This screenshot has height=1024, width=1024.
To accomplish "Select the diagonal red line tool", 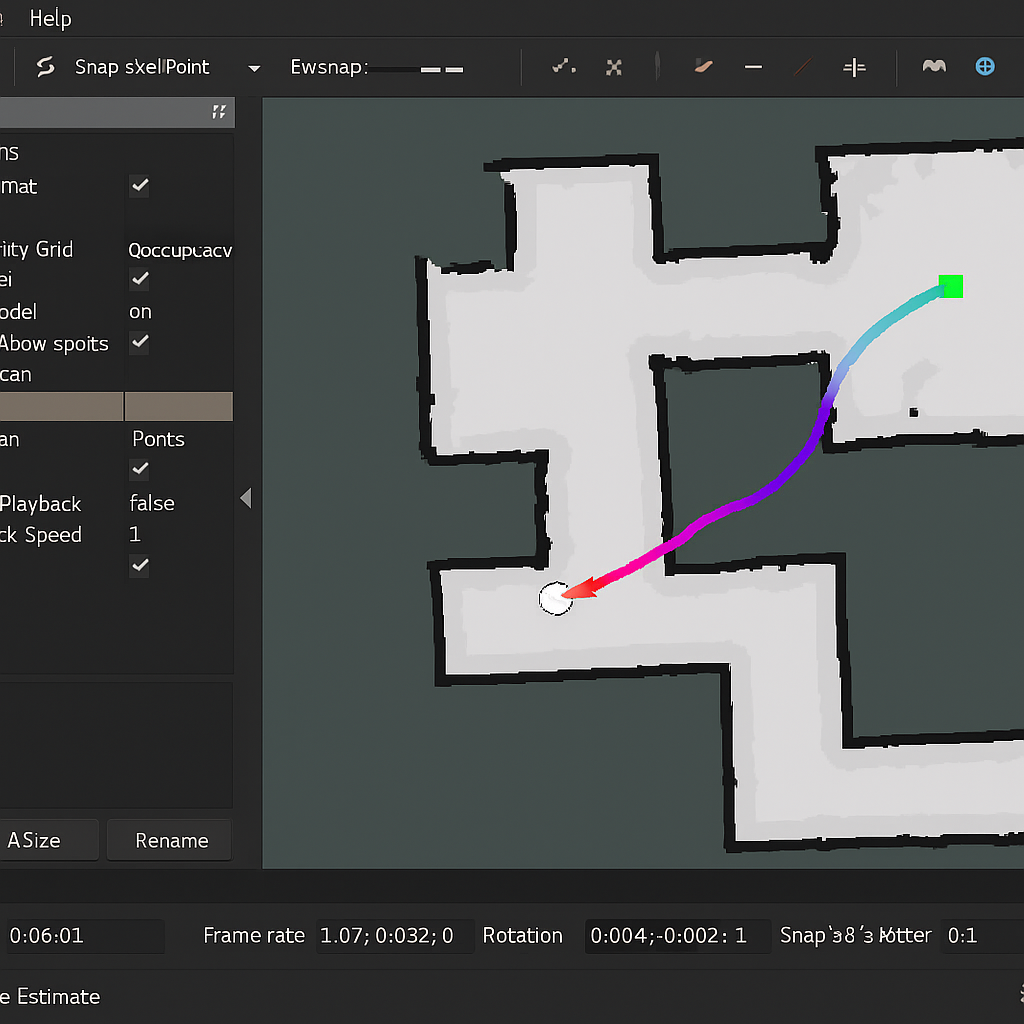I will pos(803,67).
